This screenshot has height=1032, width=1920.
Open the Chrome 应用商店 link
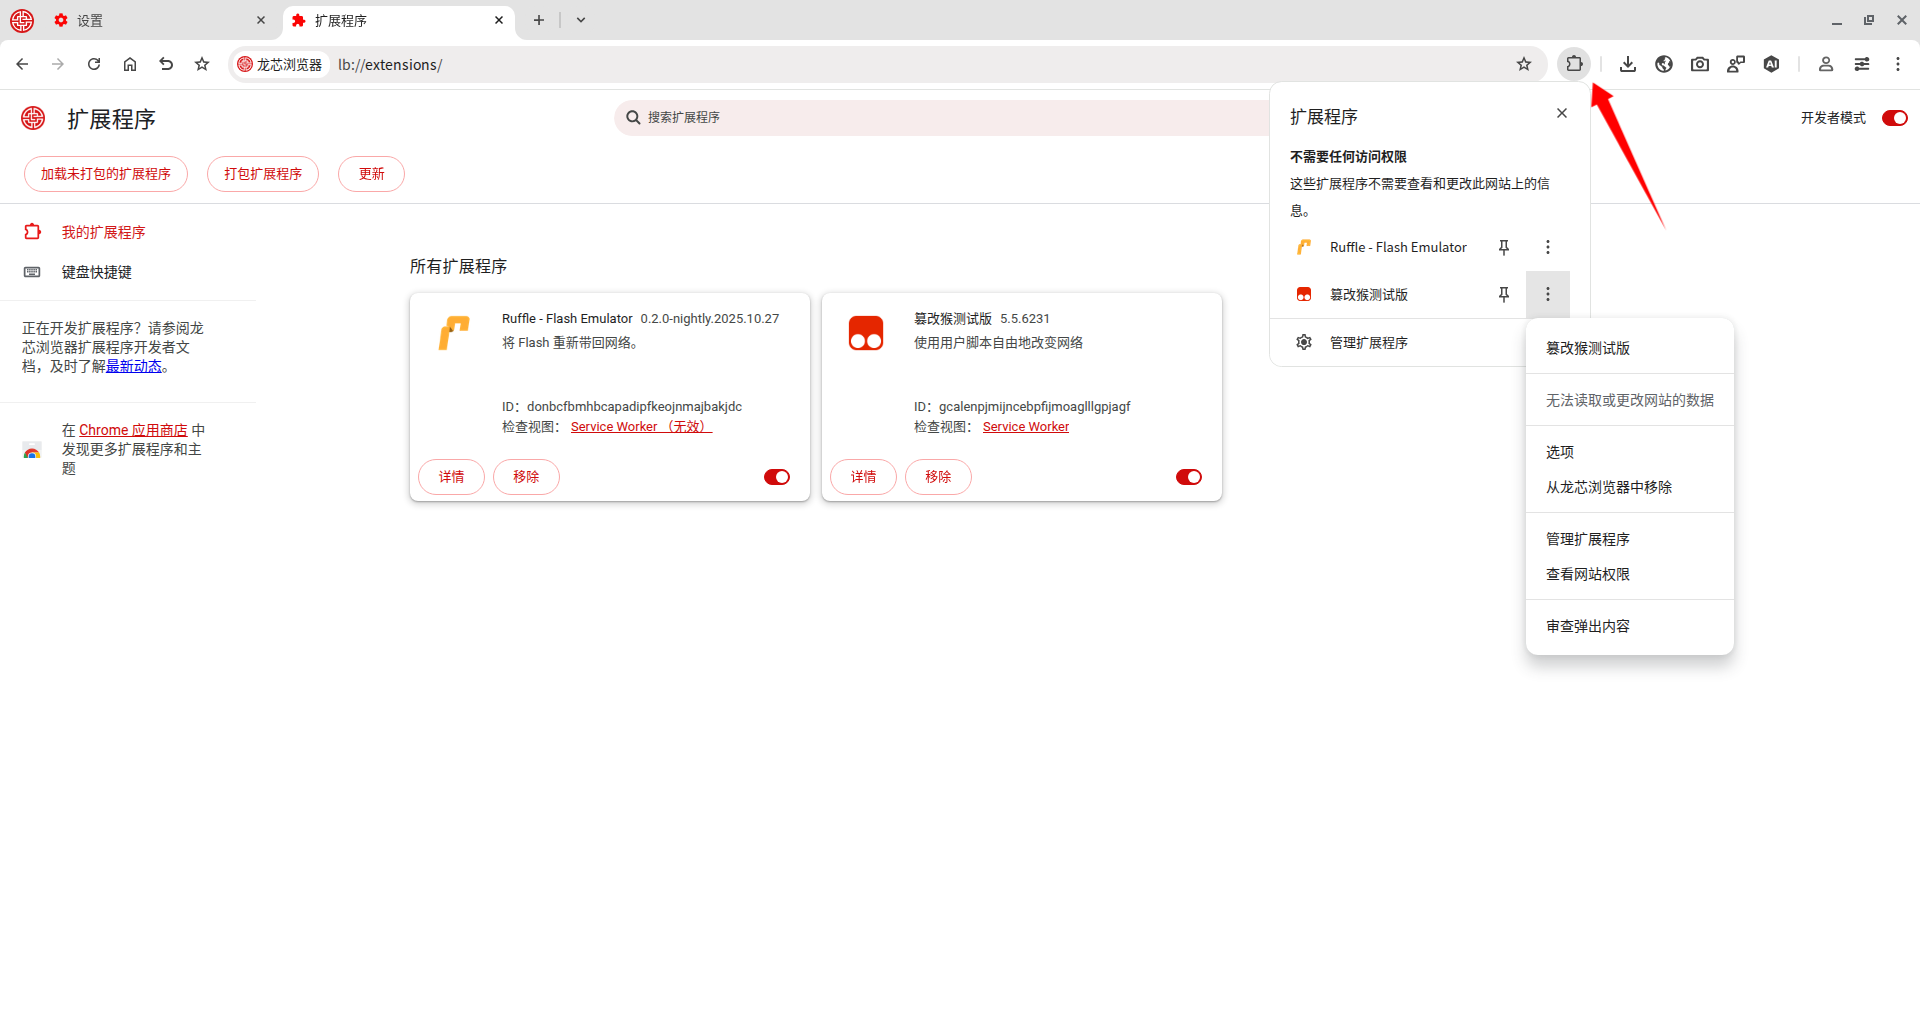(133, 430)
